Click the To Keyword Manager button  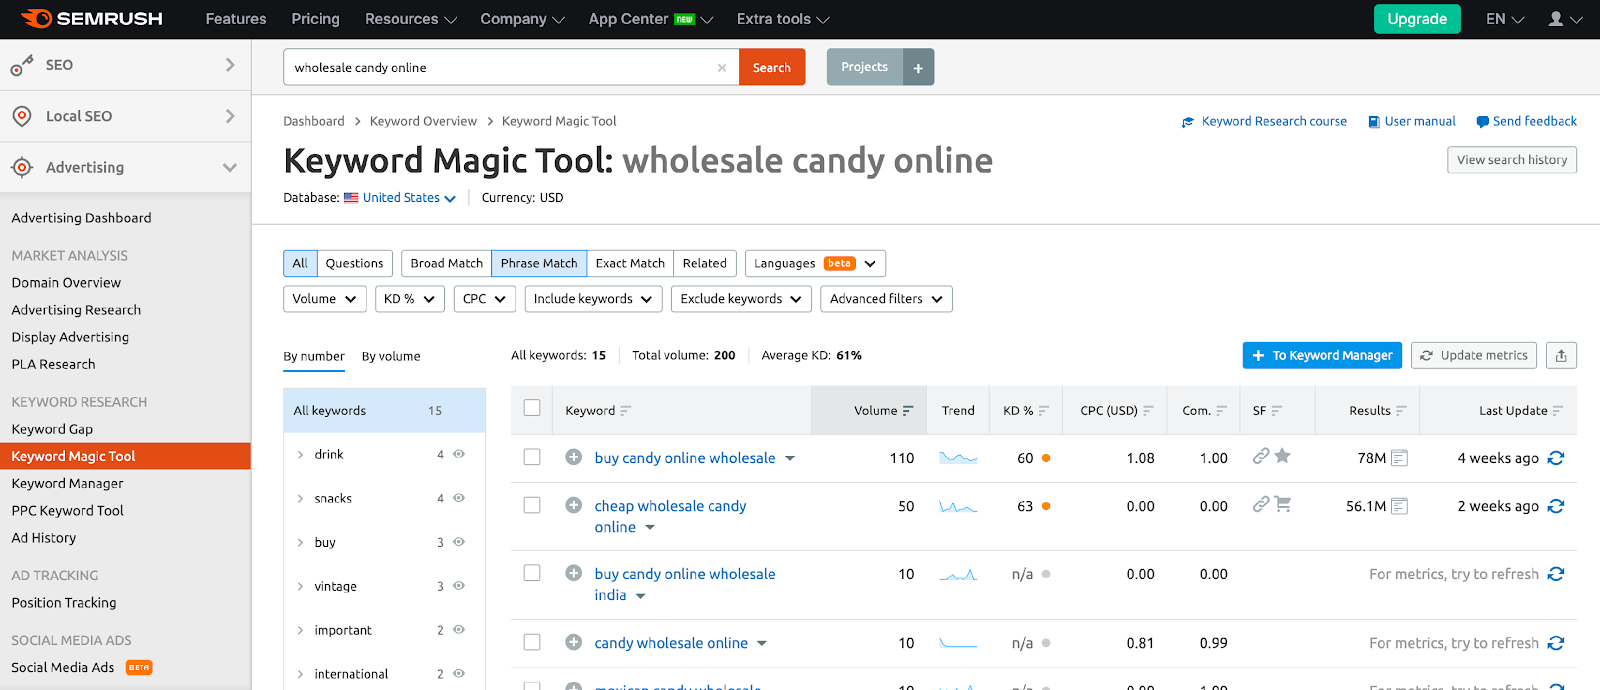pyautogui.click(x=1322, y=355)
